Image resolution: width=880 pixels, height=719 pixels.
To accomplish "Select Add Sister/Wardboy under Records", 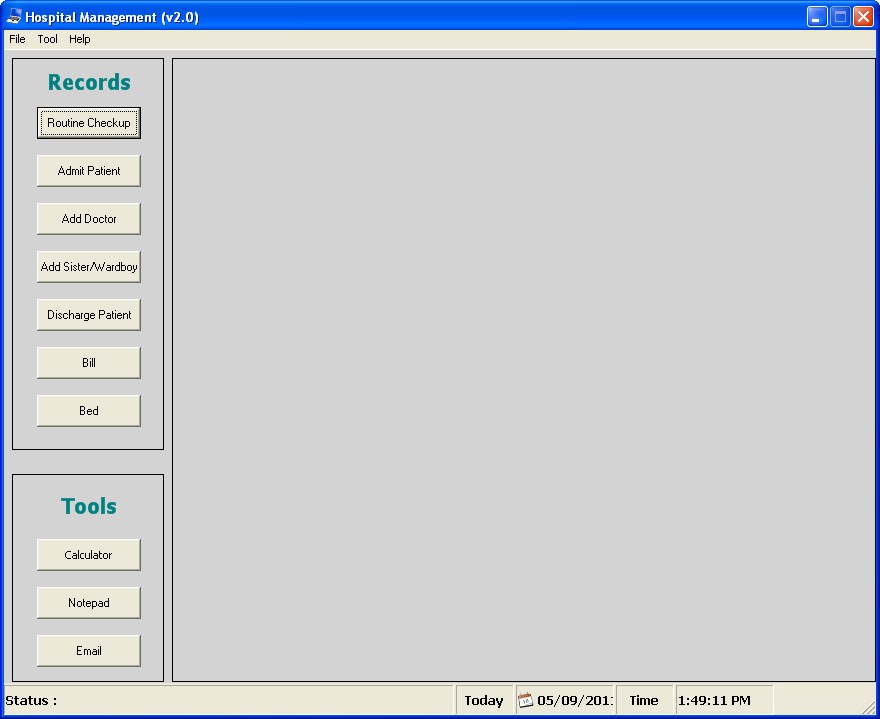I will (88, 266).
